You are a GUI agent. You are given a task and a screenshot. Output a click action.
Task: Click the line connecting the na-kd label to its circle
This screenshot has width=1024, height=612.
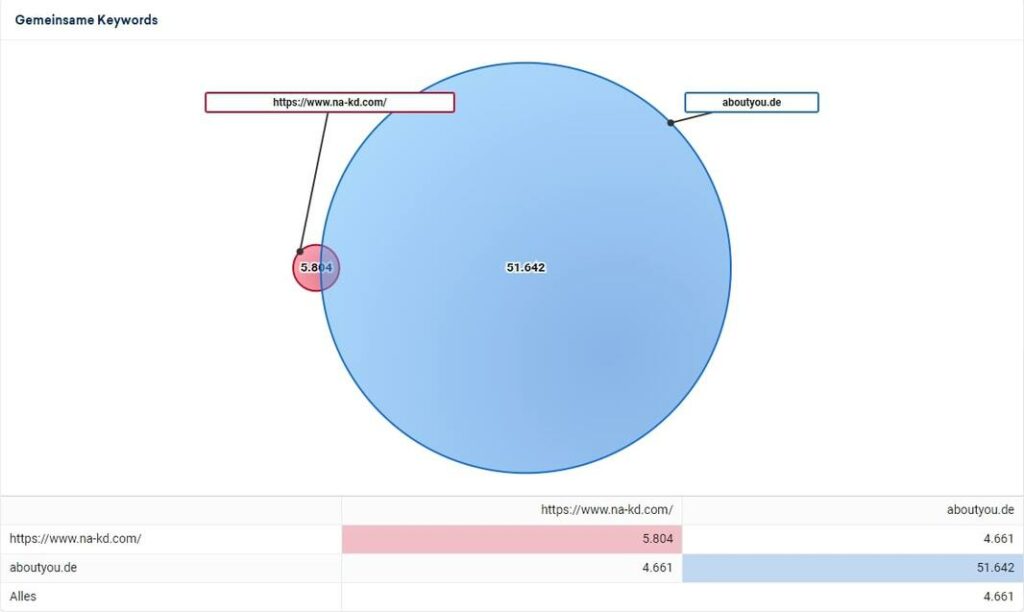pyautogui.click(x=314, y=180)
